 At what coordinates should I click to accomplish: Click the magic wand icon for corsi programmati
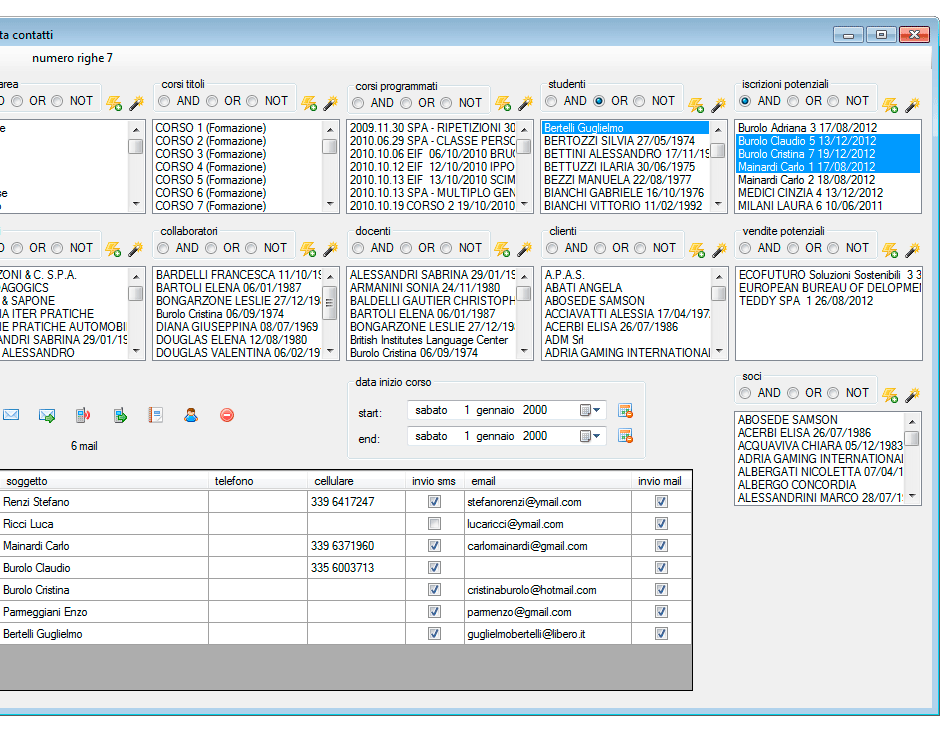point(525,103)
